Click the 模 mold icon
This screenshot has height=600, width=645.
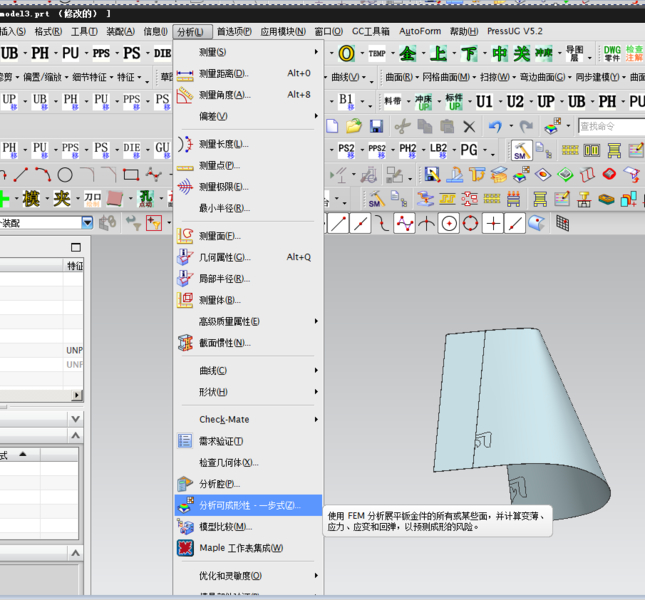pyautogui.click(x=31, y=199)
